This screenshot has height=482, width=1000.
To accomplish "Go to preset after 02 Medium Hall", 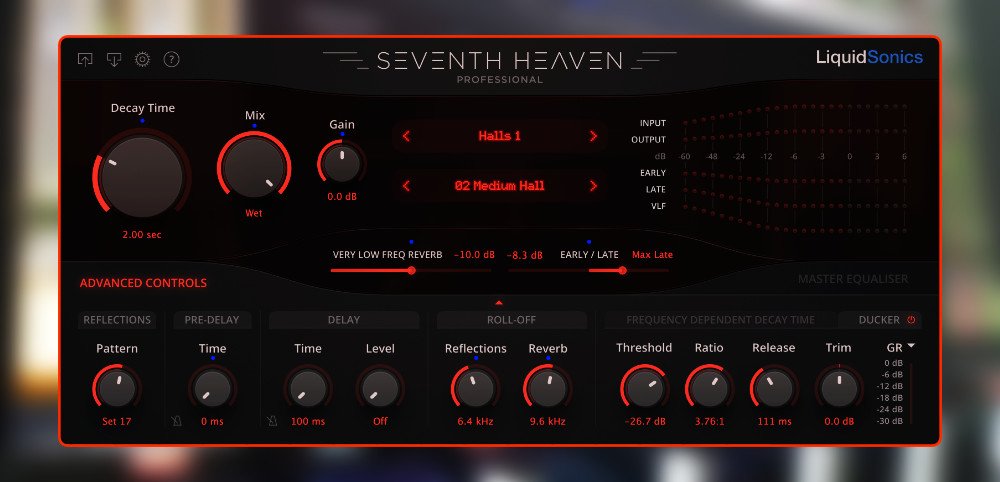I will [x=593, y=186].
